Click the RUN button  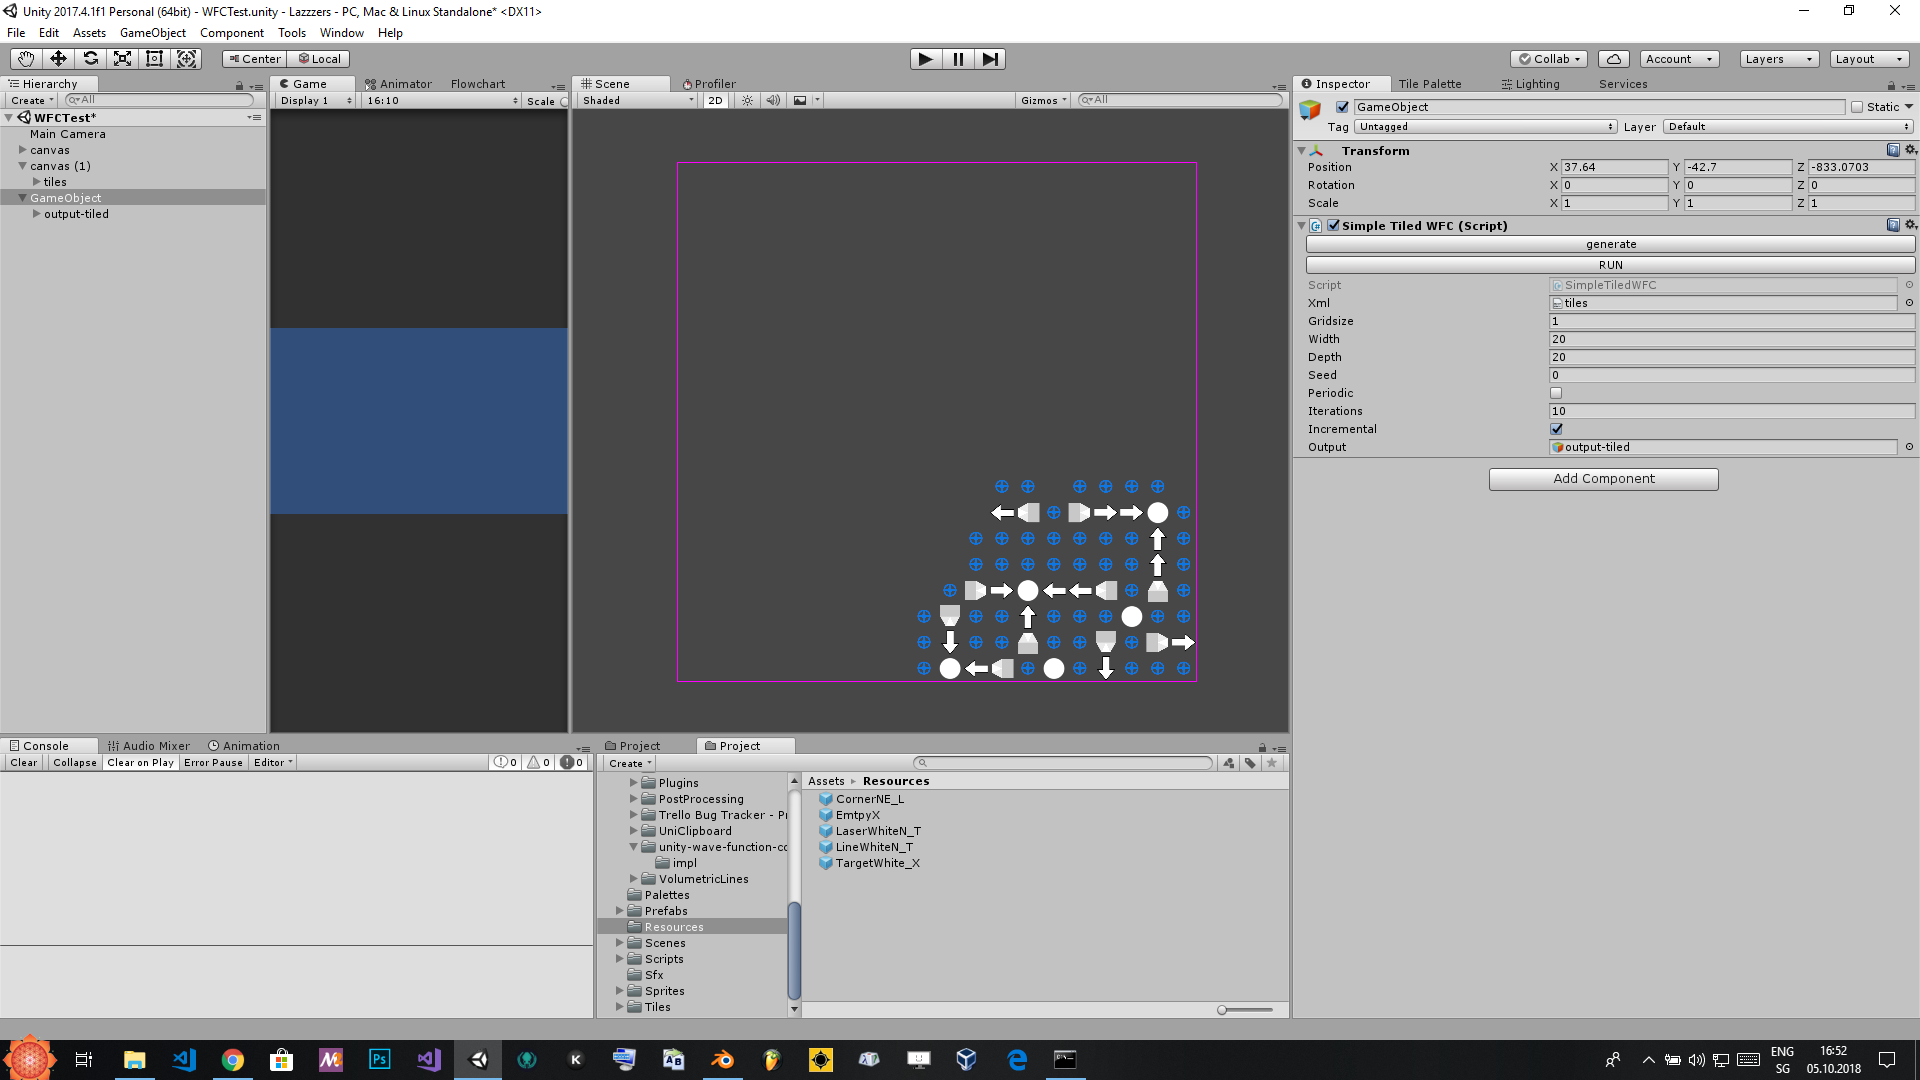(x=1610, y=265)
